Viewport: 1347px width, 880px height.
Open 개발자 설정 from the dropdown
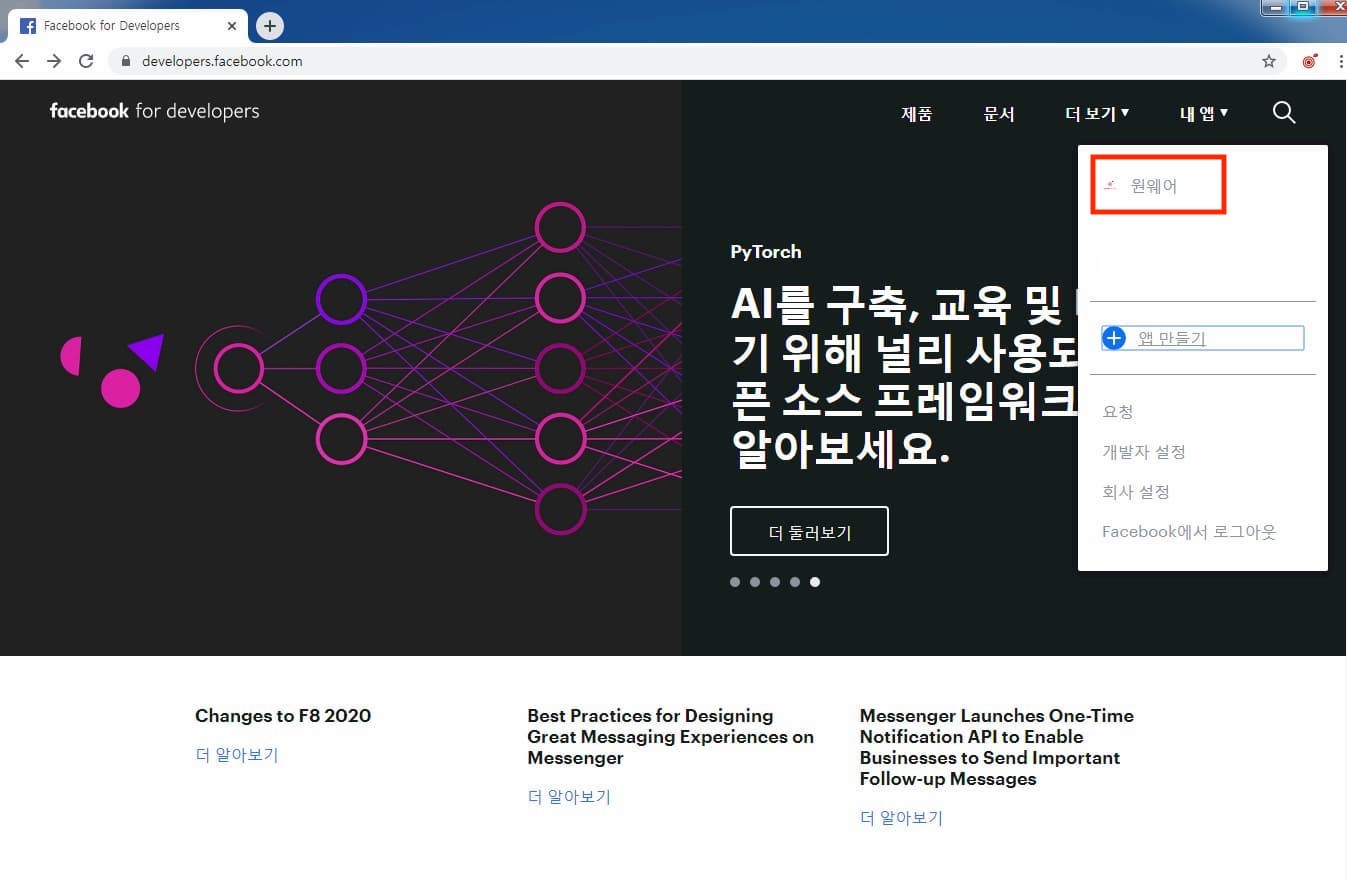coord(1144,451)
